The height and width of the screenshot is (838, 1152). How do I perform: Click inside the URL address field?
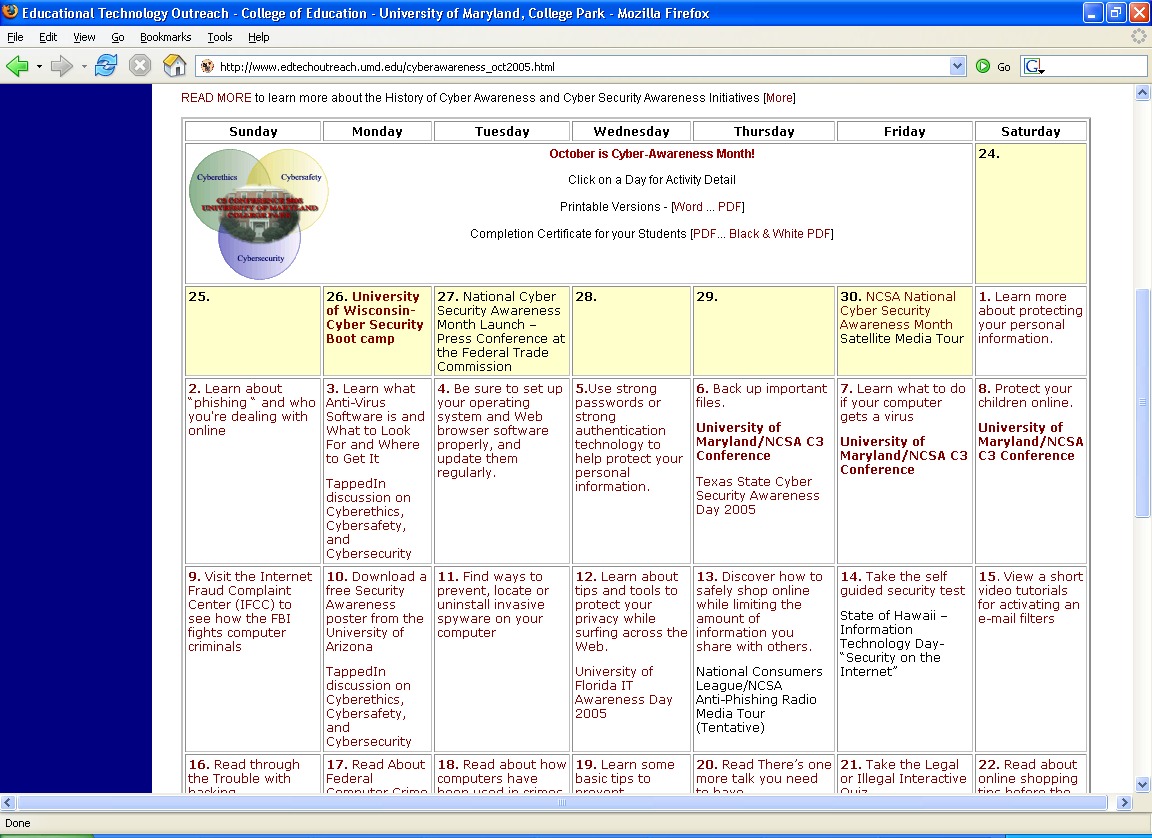click(580, 66)
